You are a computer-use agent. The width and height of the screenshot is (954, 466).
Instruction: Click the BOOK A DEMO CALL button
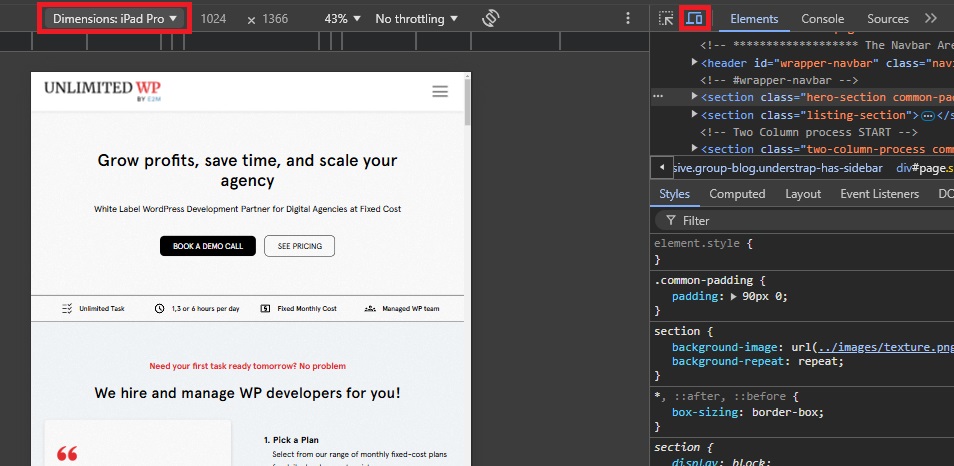click(x=207, y=246)
